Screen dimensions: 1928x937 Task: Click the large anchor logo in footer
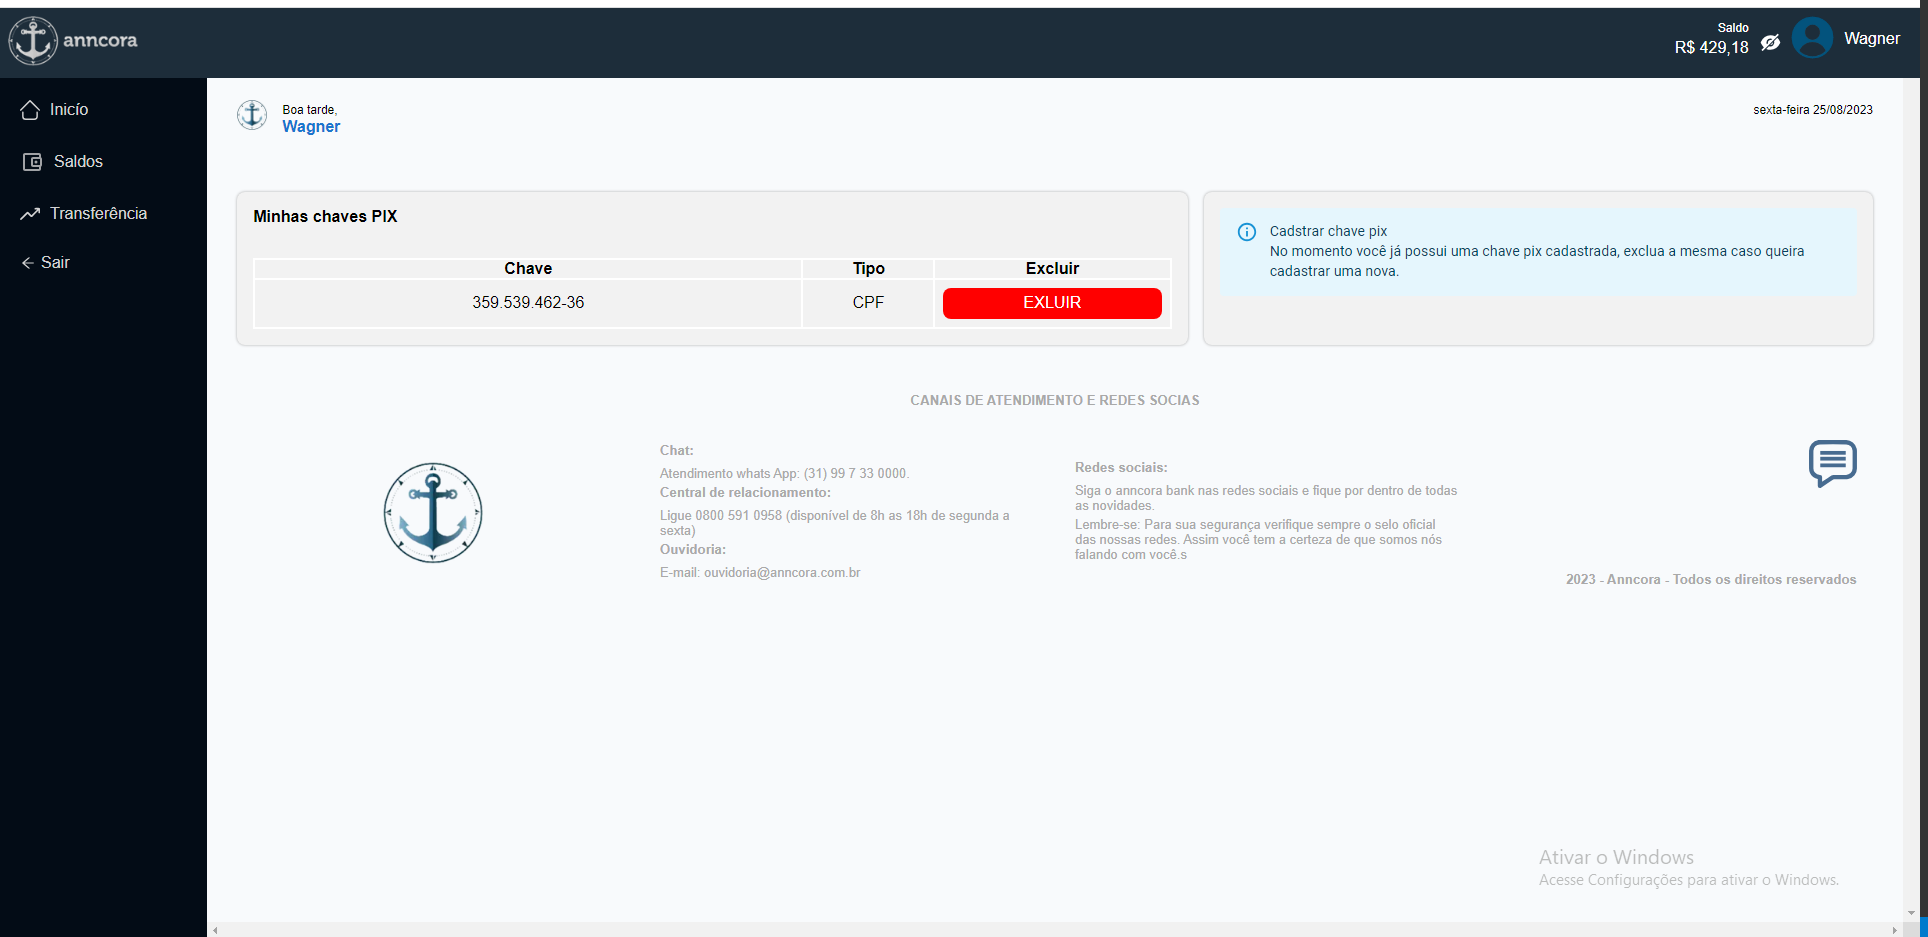point(433,513)
